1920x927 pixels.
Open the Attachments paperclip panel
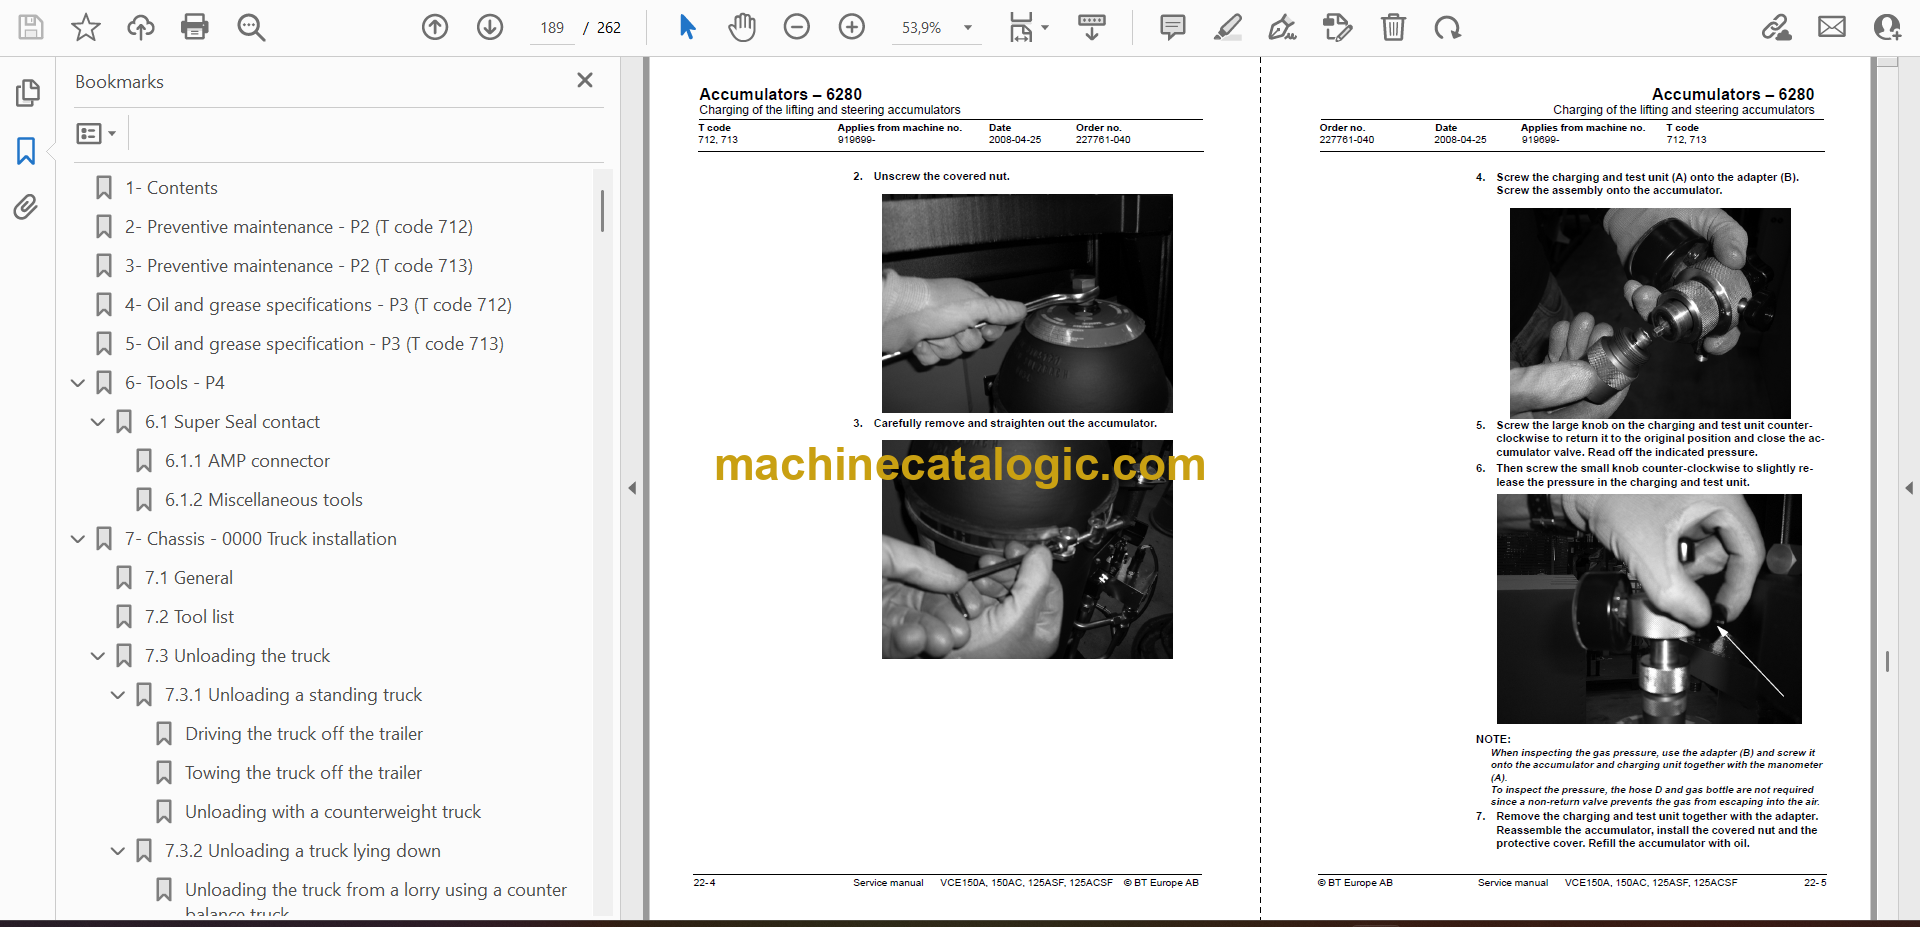pos(26,207)
